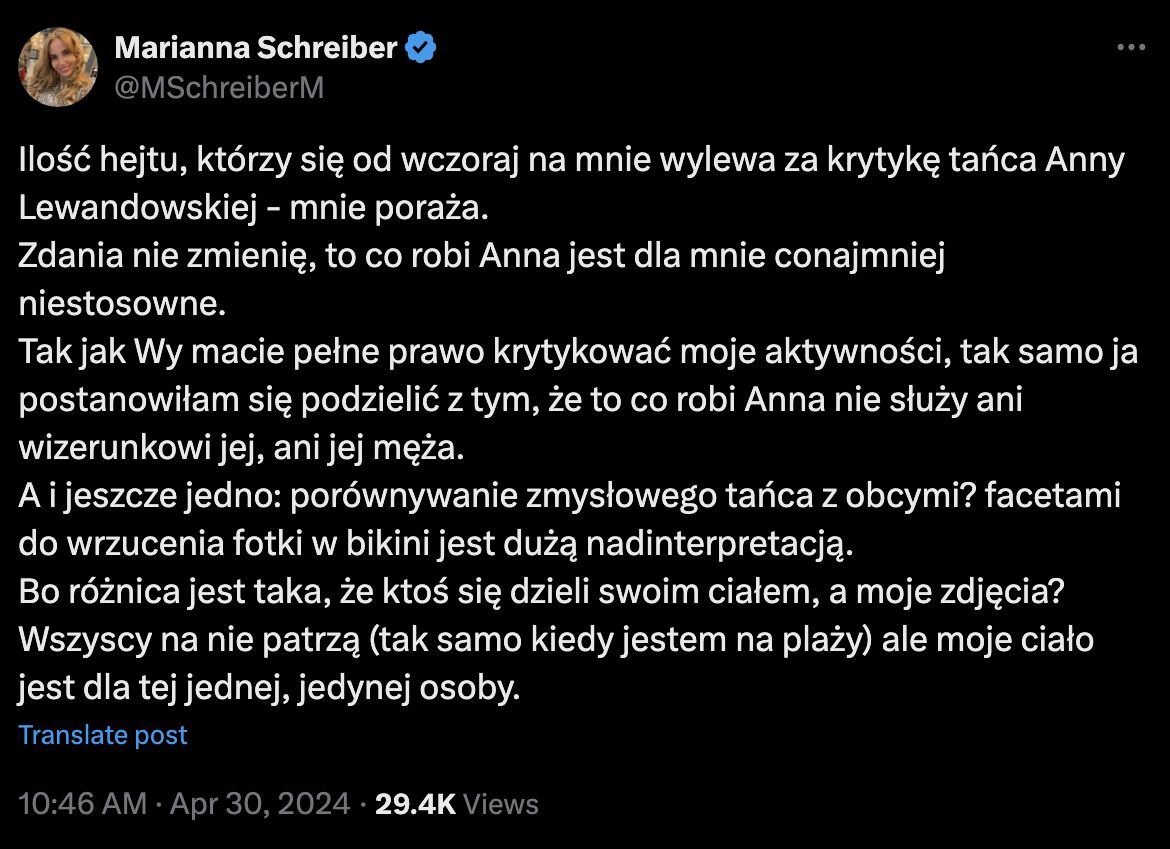Image resolution: width=1170 pixels, height=849 pixels.
Task: Click the Views label beside the count
Action: point(502,804)
